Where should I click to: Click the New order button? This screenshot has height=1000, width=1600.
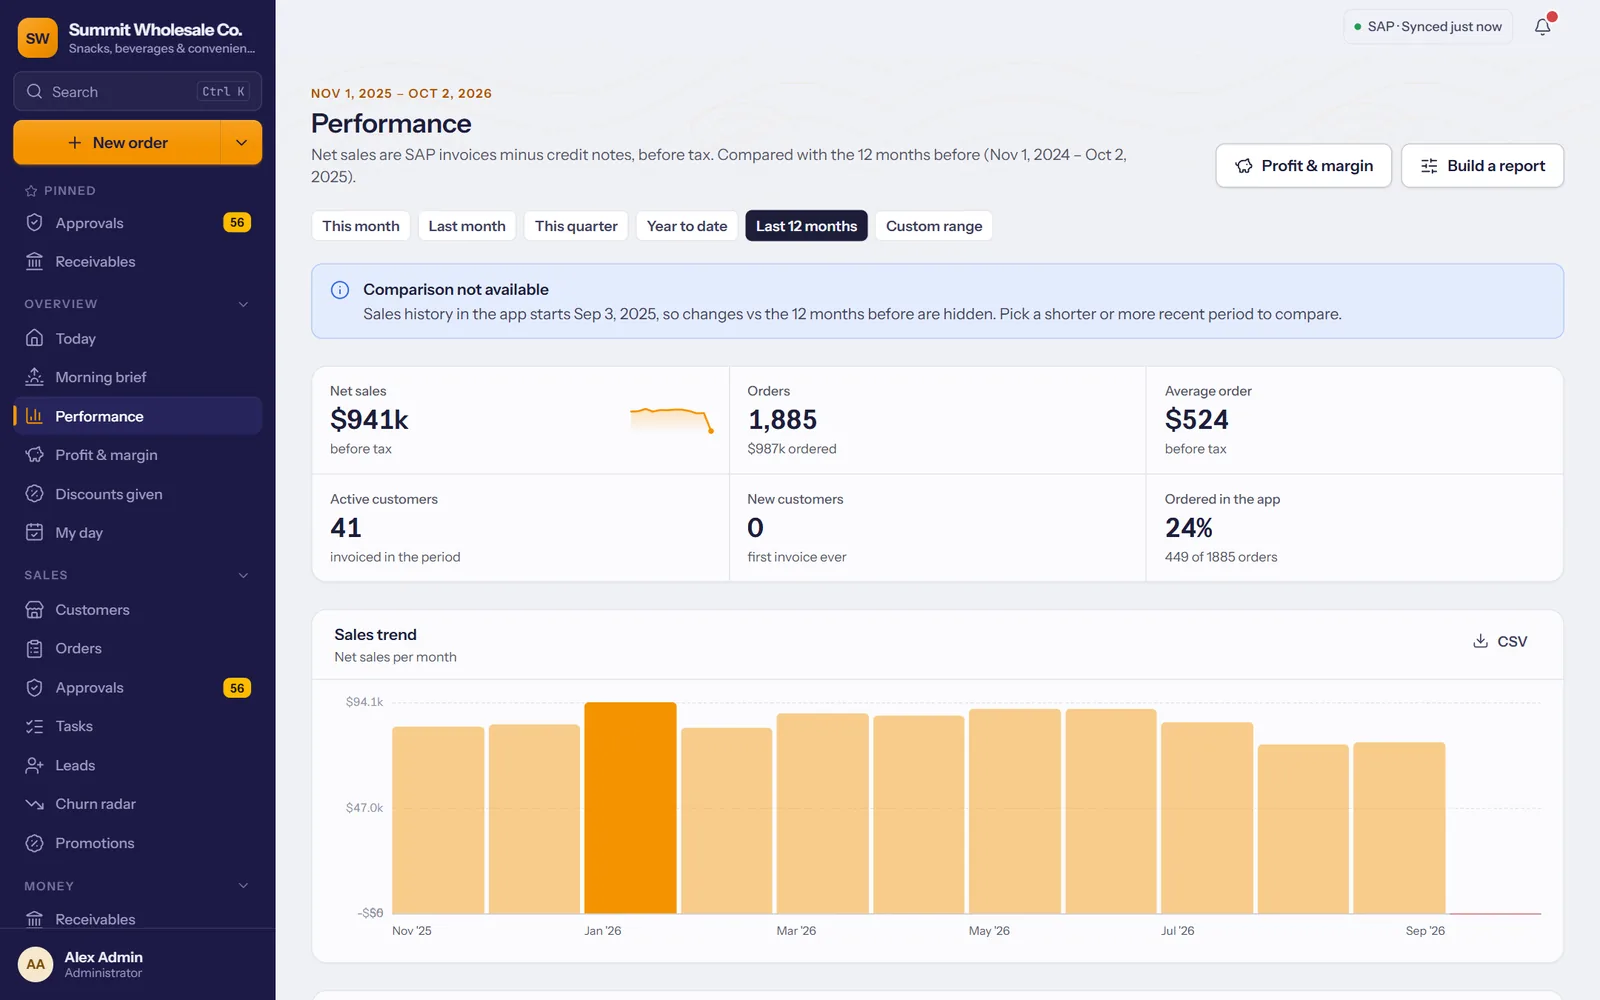tap(117, 143)
